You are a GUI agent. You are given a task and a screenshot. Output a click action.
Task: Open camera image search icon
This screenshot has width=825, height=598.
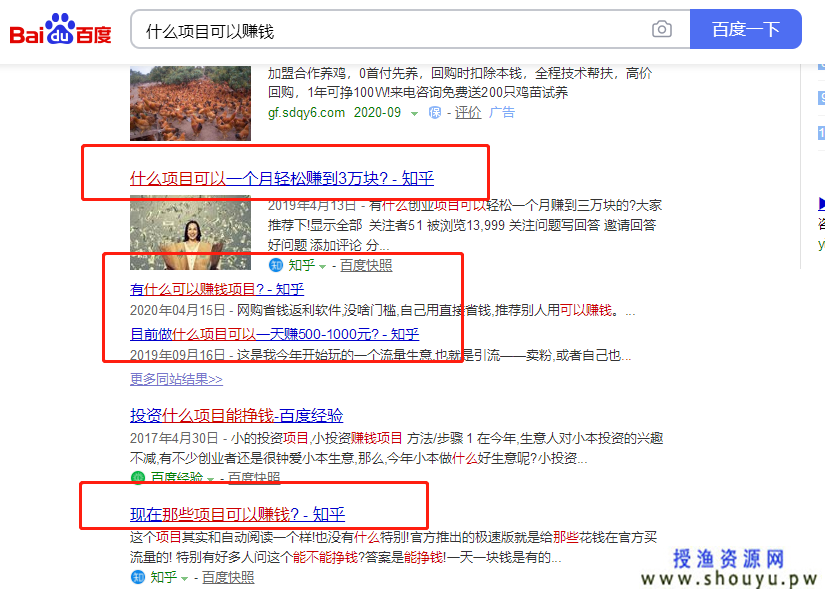pos(661,29)
